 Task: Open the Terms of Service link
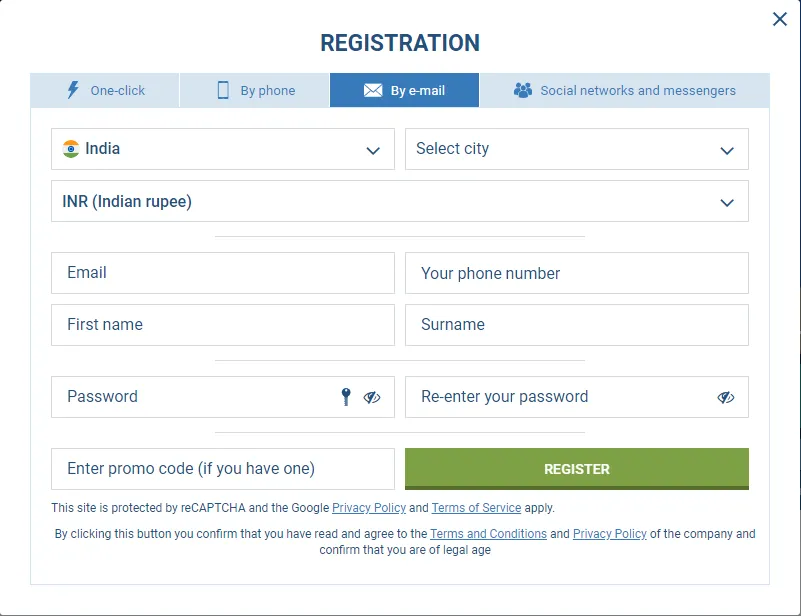click(476, 508)
